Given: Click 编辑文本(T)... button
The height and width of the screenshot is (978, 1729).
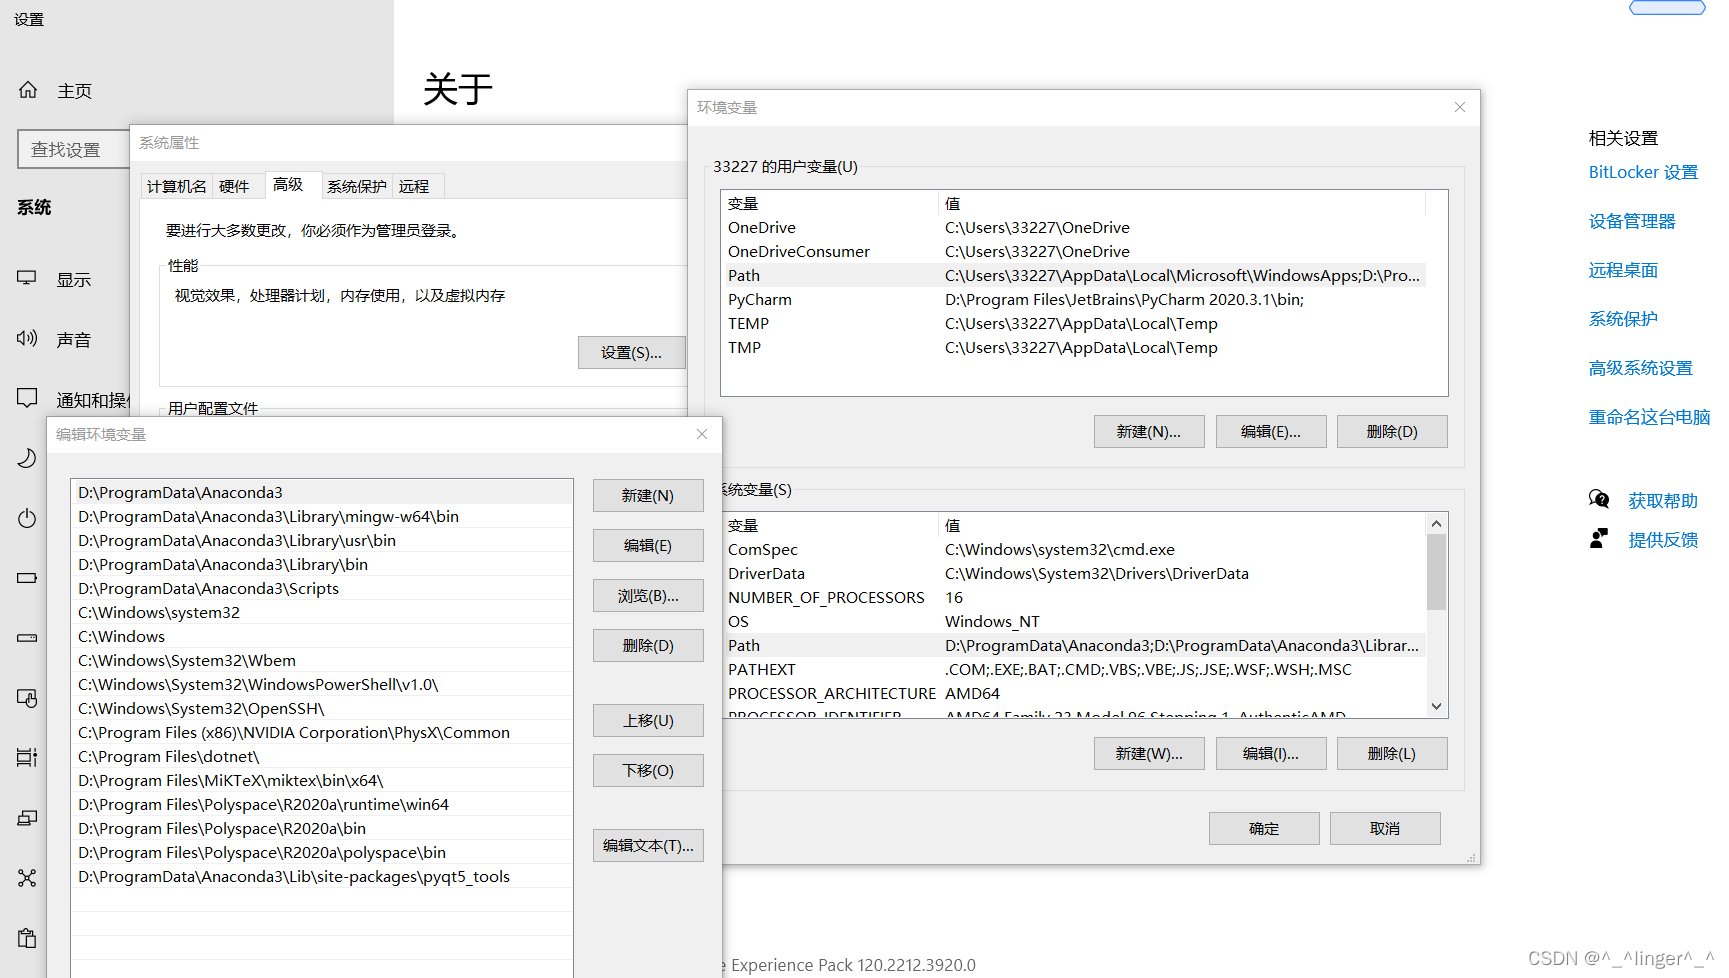Looking at the screenshot, I should click(648, 846).
